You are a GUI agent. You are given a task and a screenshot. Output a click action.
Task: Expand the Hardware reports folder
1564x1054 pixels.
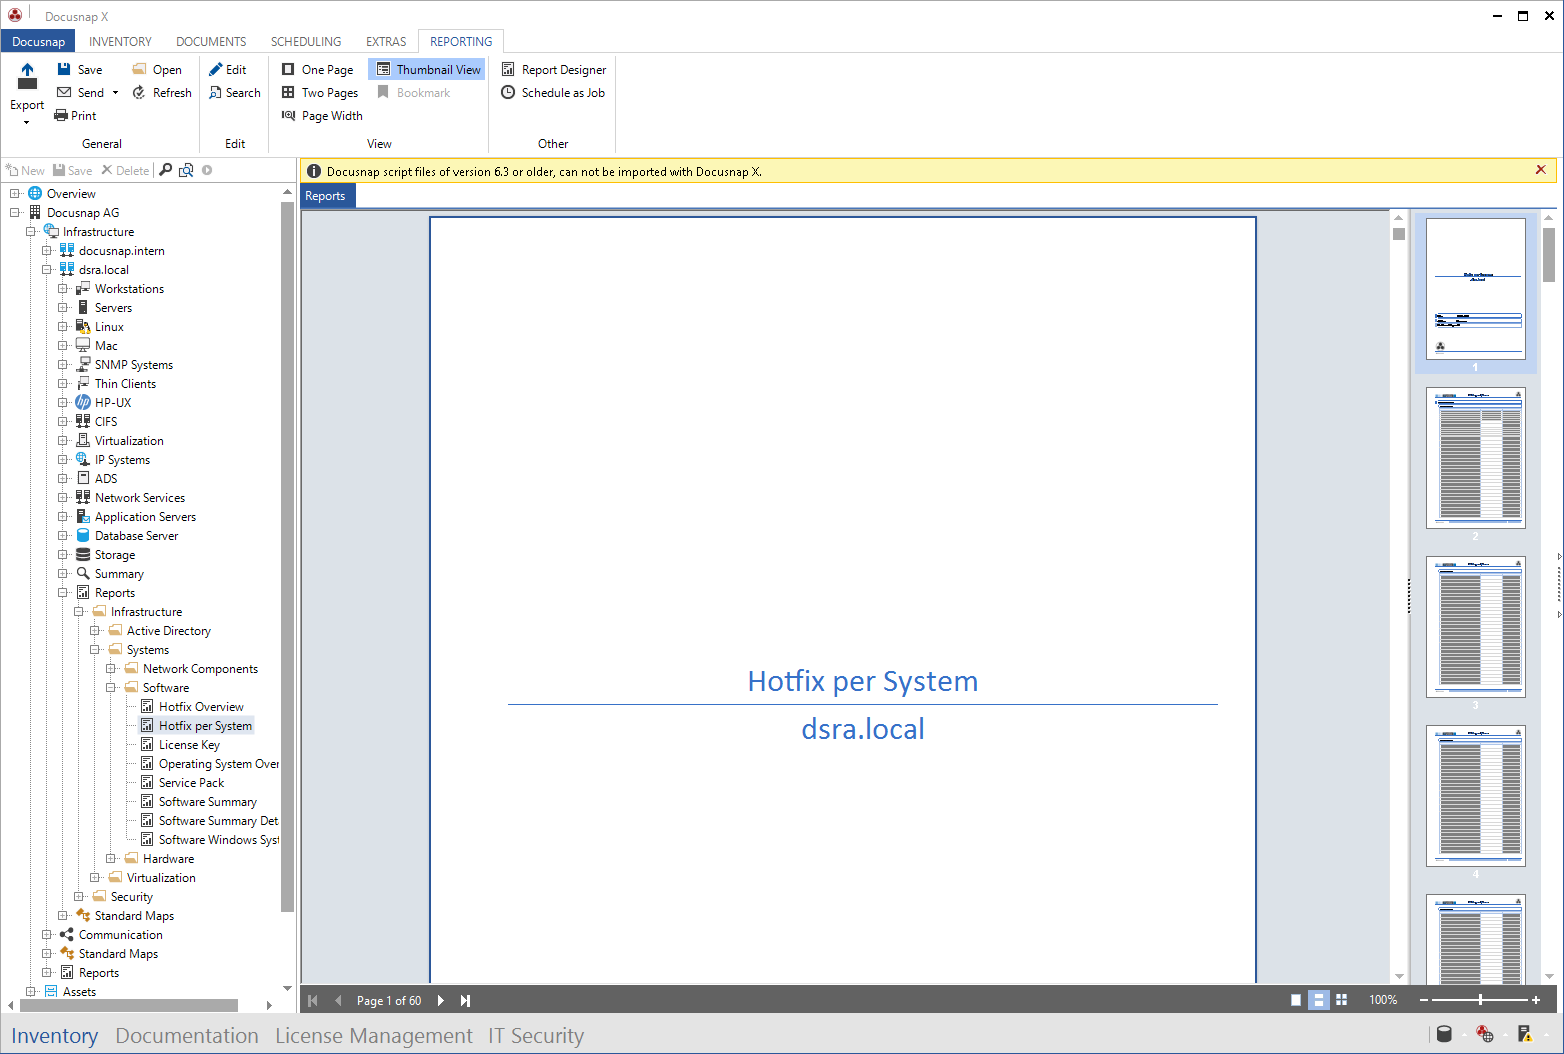point(111,859)
